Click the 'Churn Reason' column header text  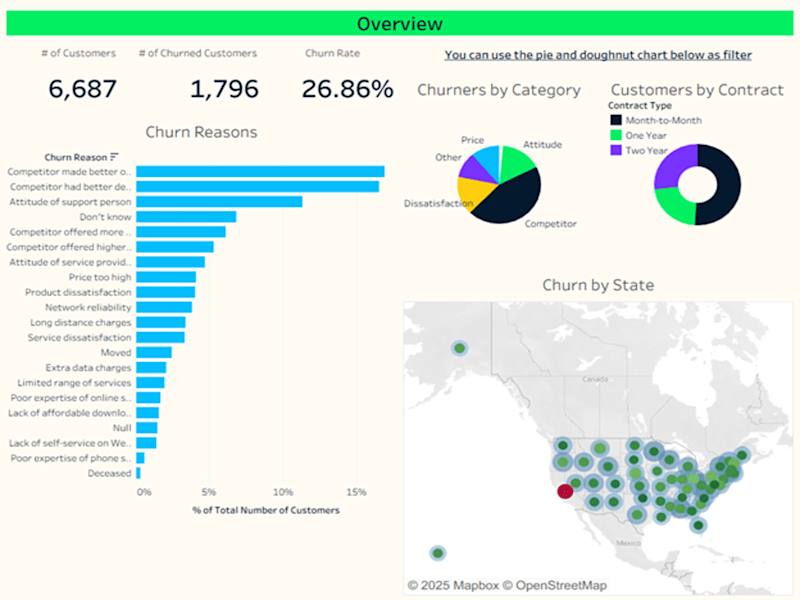tap(76, 157)
